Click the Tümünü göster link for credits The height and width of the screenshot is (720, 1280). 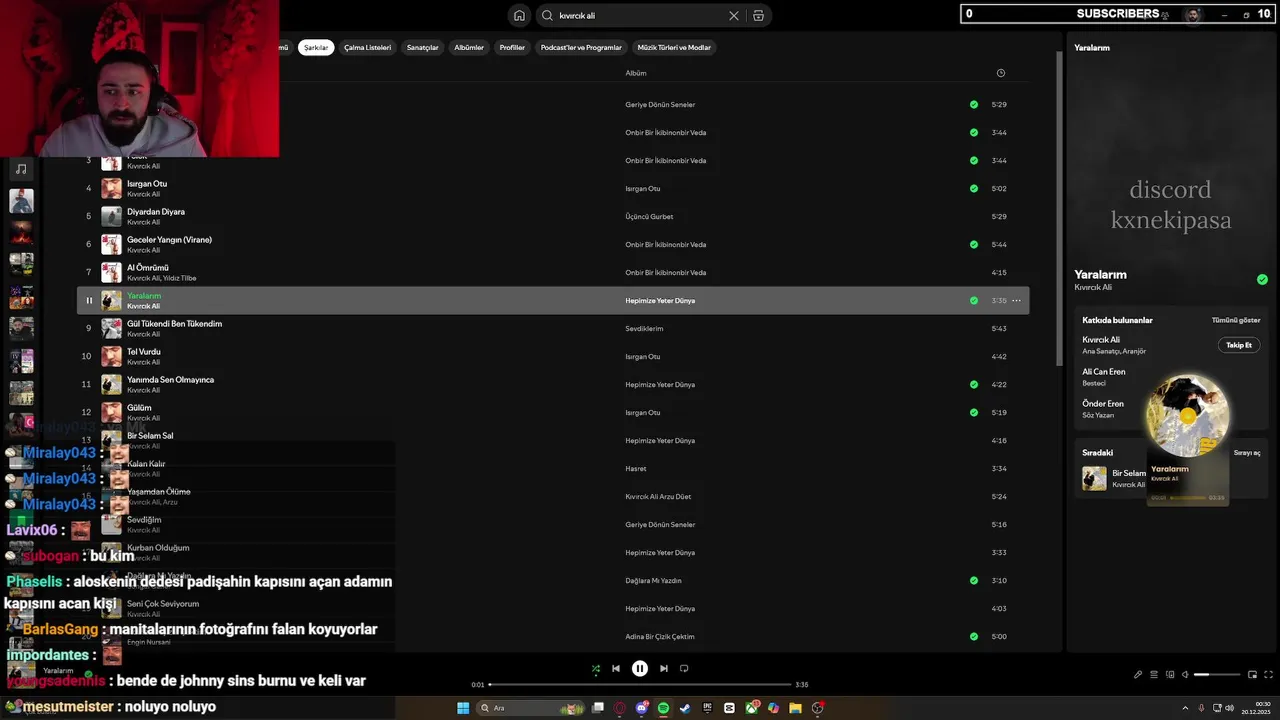click(x=1236, y=320)
